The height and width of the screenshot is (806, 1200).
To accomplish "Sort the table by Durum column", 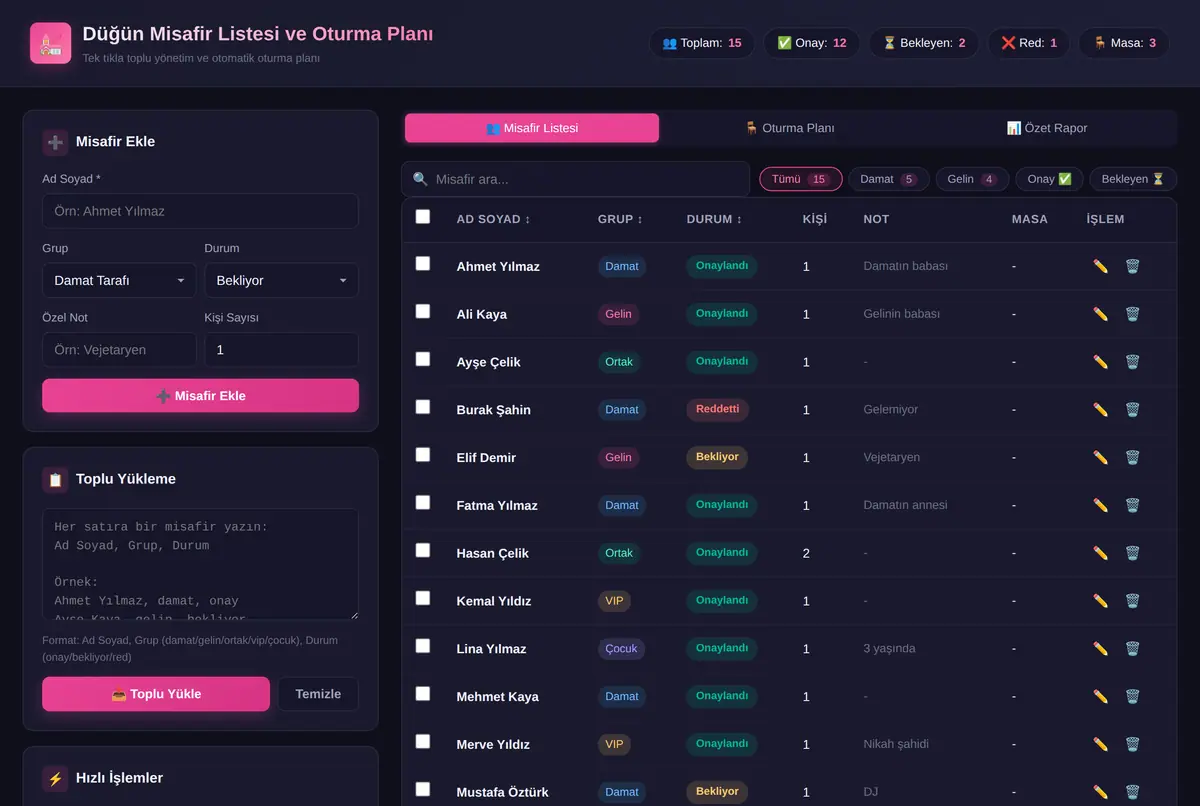I will click(x=714, y=219).
